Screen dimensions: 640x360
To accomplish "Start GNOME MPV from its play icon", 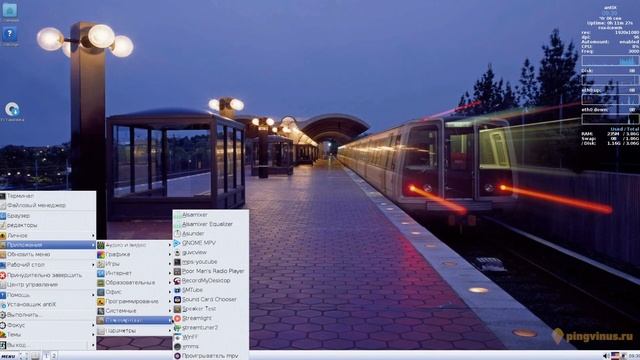I will pyautogui.click(x=177, y=243).
